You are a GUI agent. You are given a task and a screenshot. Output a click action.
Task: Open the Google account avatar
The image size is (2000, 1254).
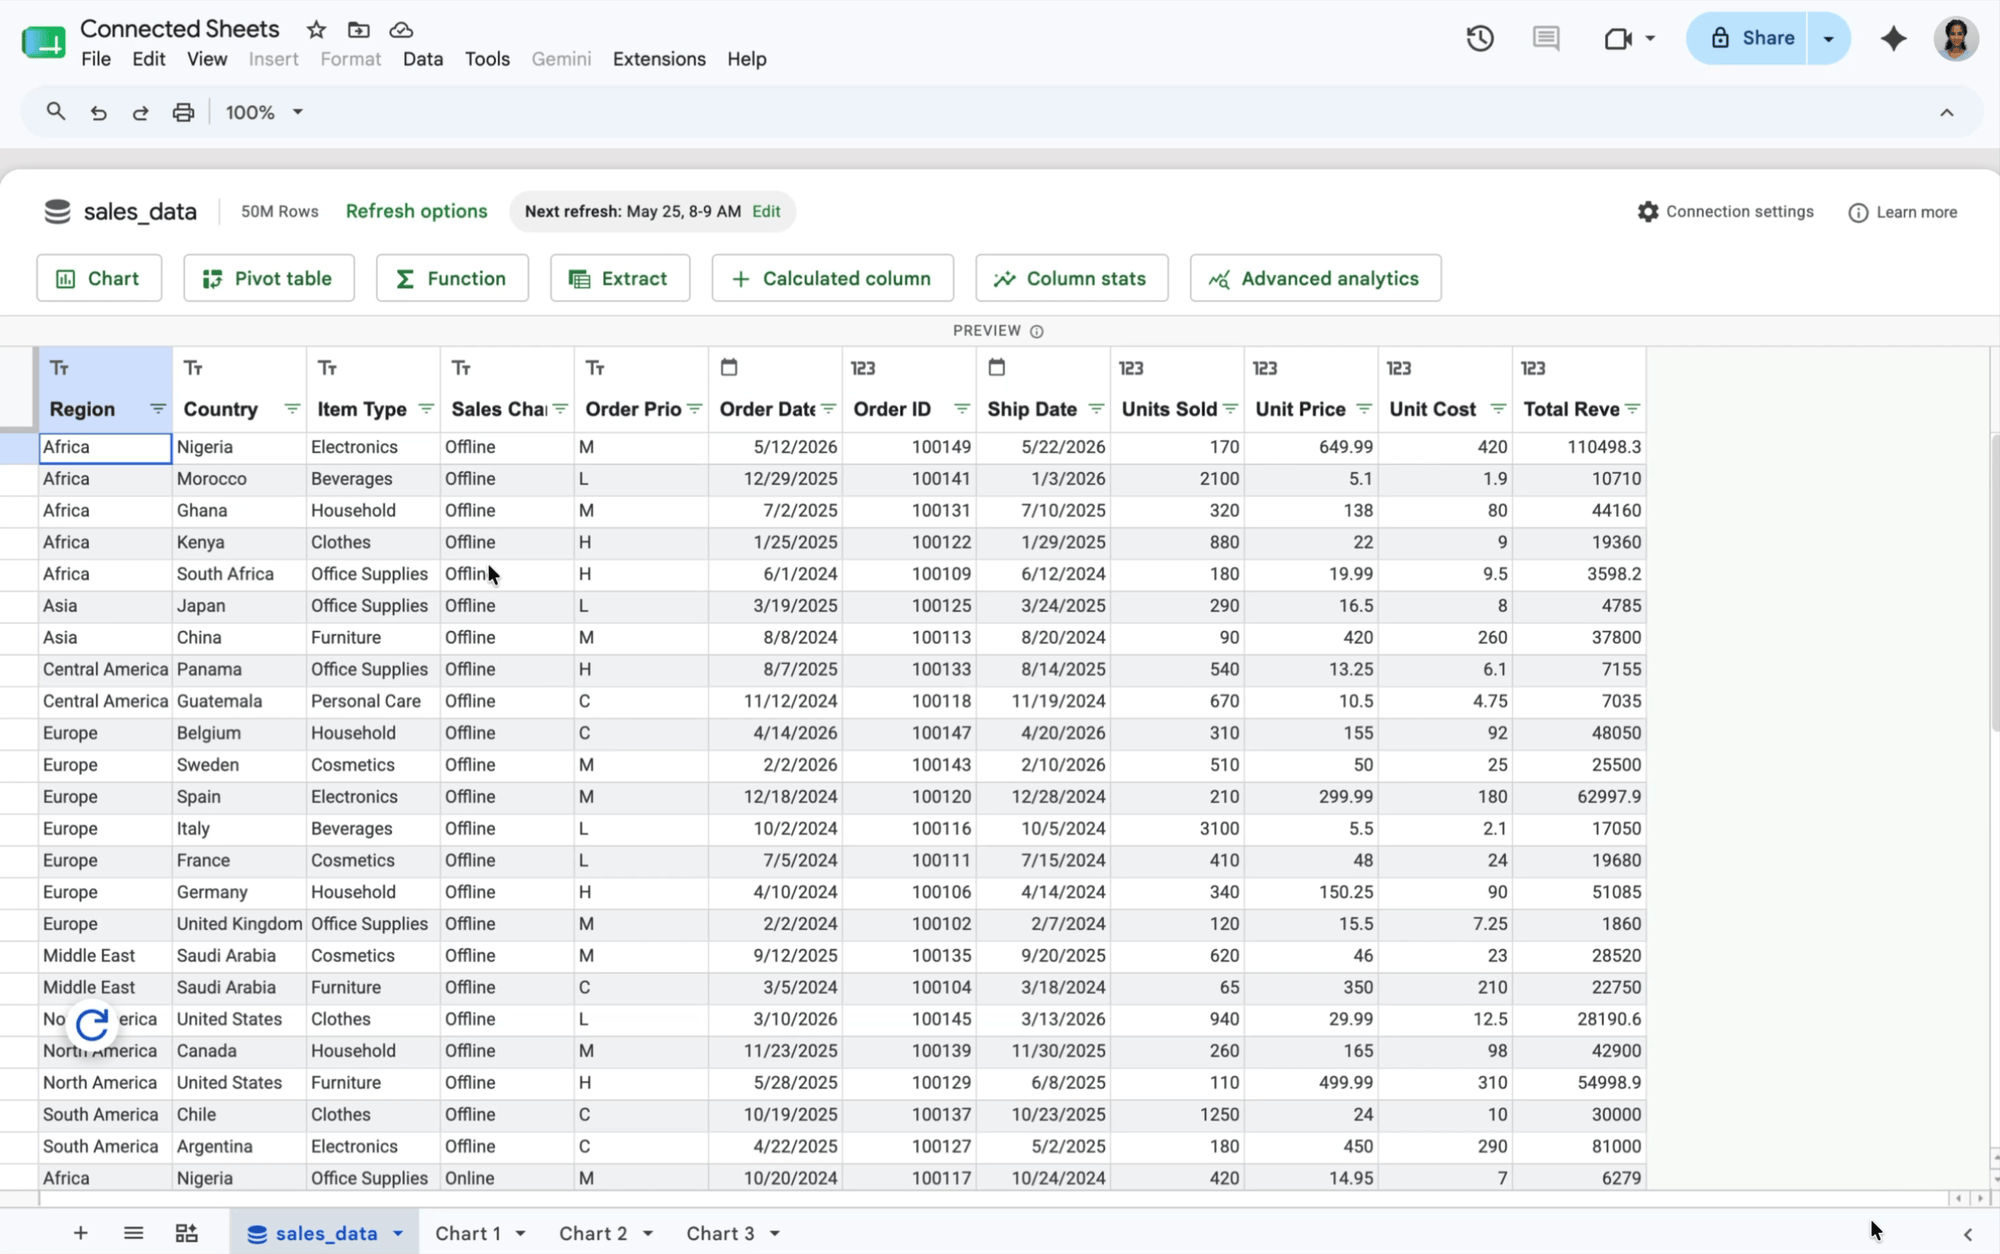click(1956, 39)
